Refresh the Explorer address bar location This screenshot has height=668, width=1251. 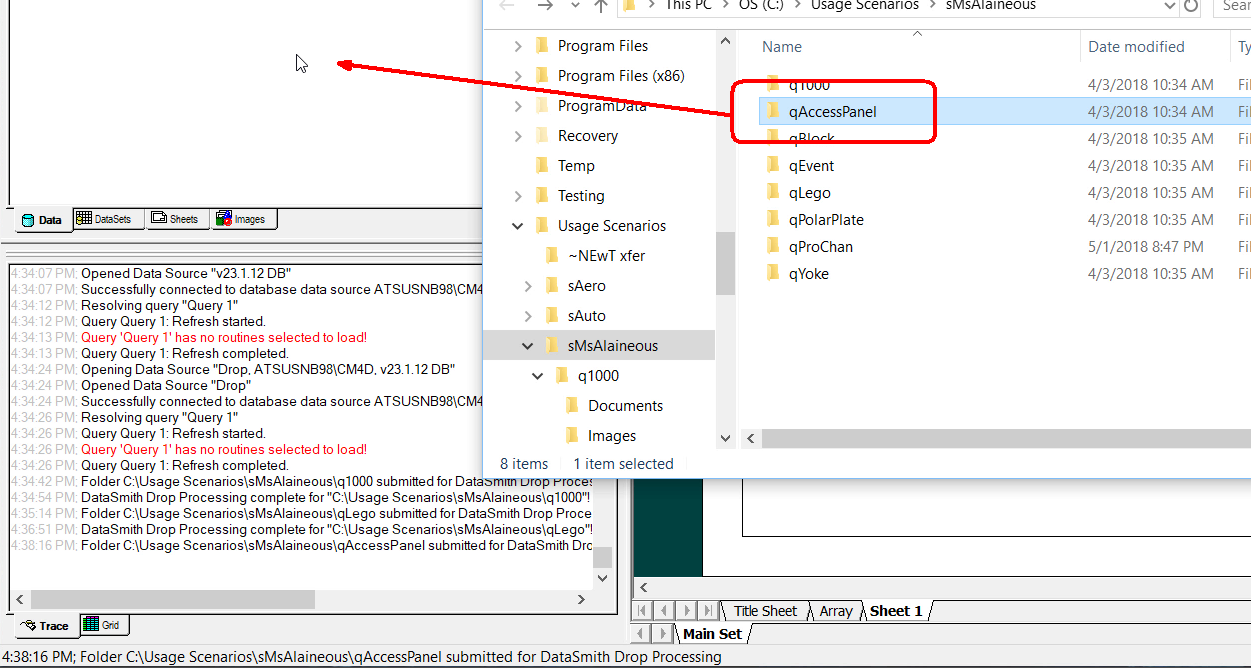1190,6
